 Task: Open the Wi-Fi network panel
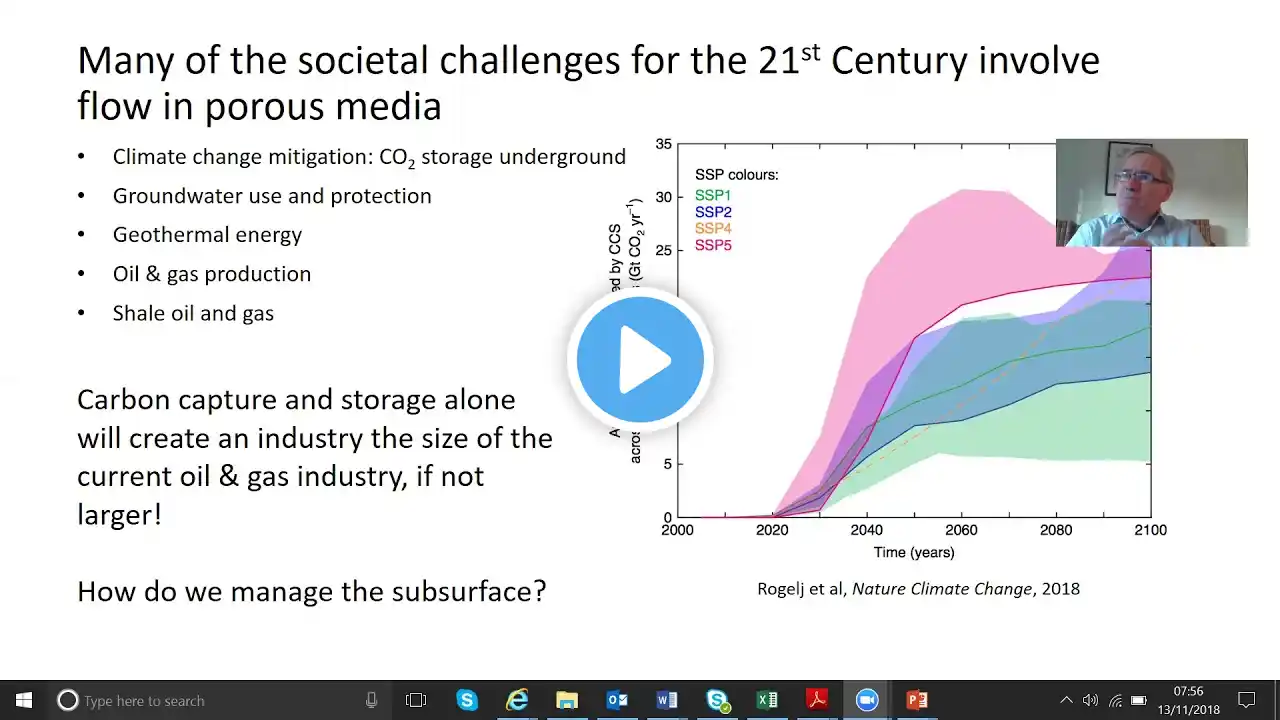click(x=1115, y=700)
